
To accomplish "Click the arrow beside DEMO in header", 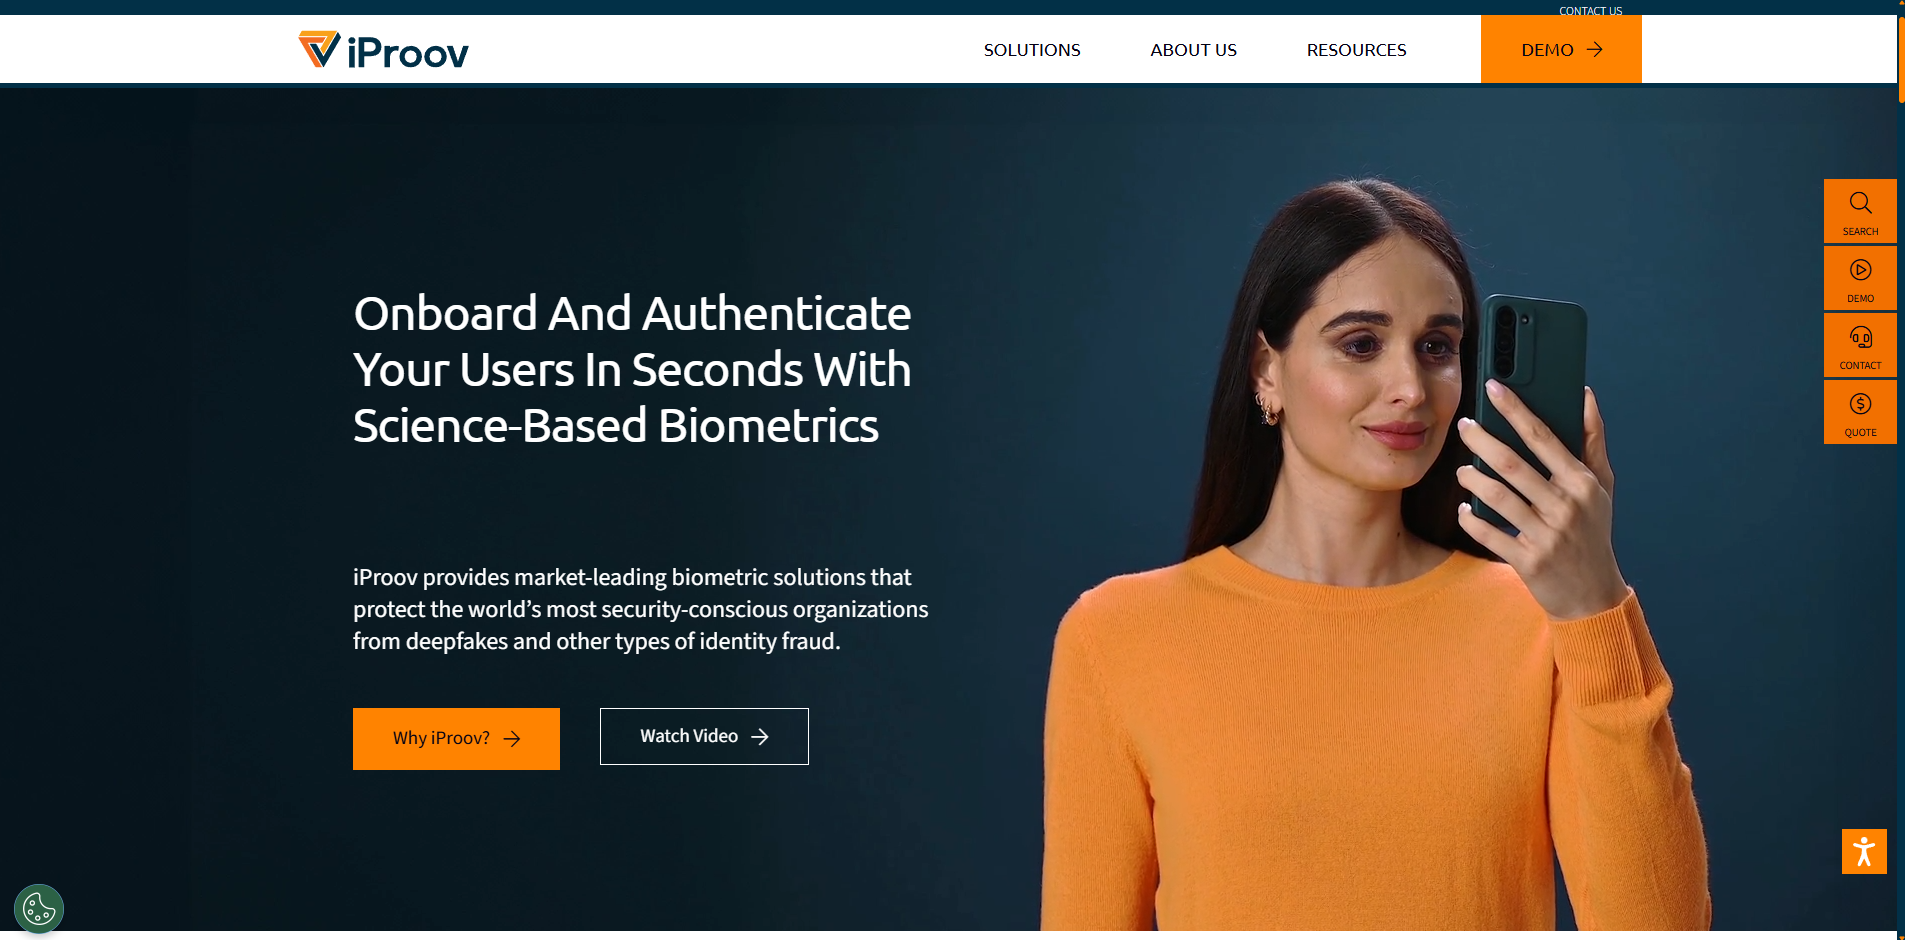I will [x=1595, y=49].
